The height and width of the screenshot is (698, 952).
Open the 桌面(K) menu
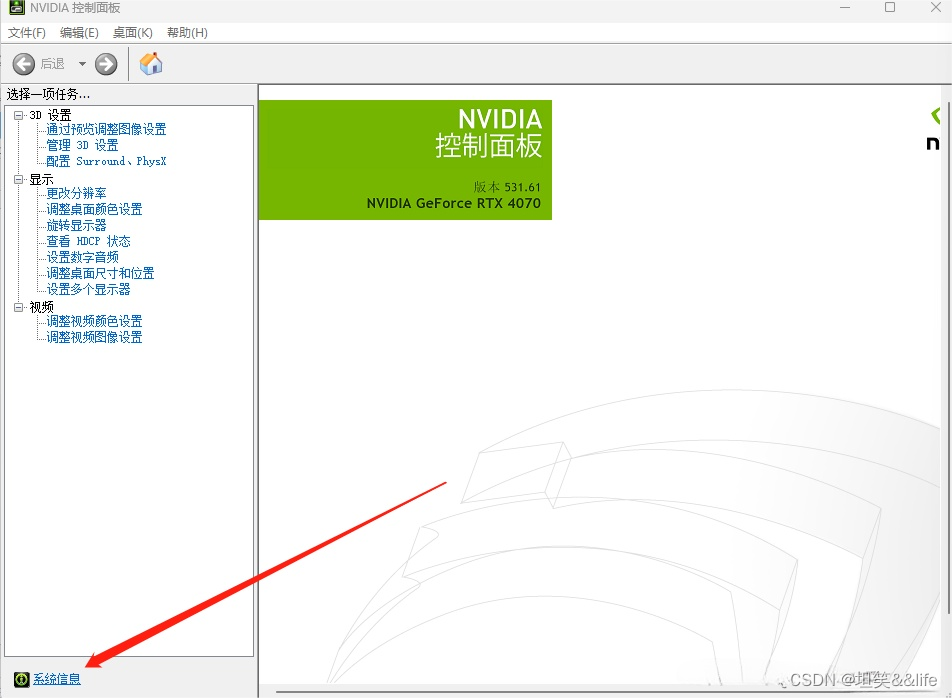point(132,33)
